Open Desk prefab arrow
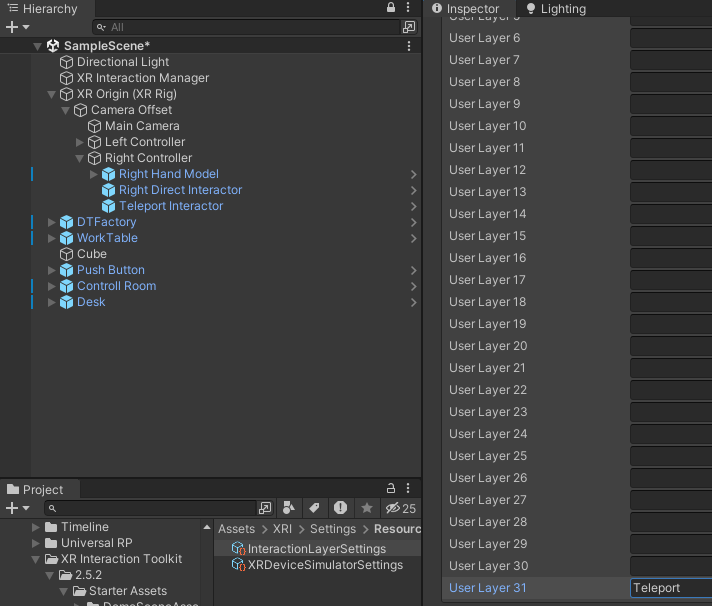 [x=413, y=302]
